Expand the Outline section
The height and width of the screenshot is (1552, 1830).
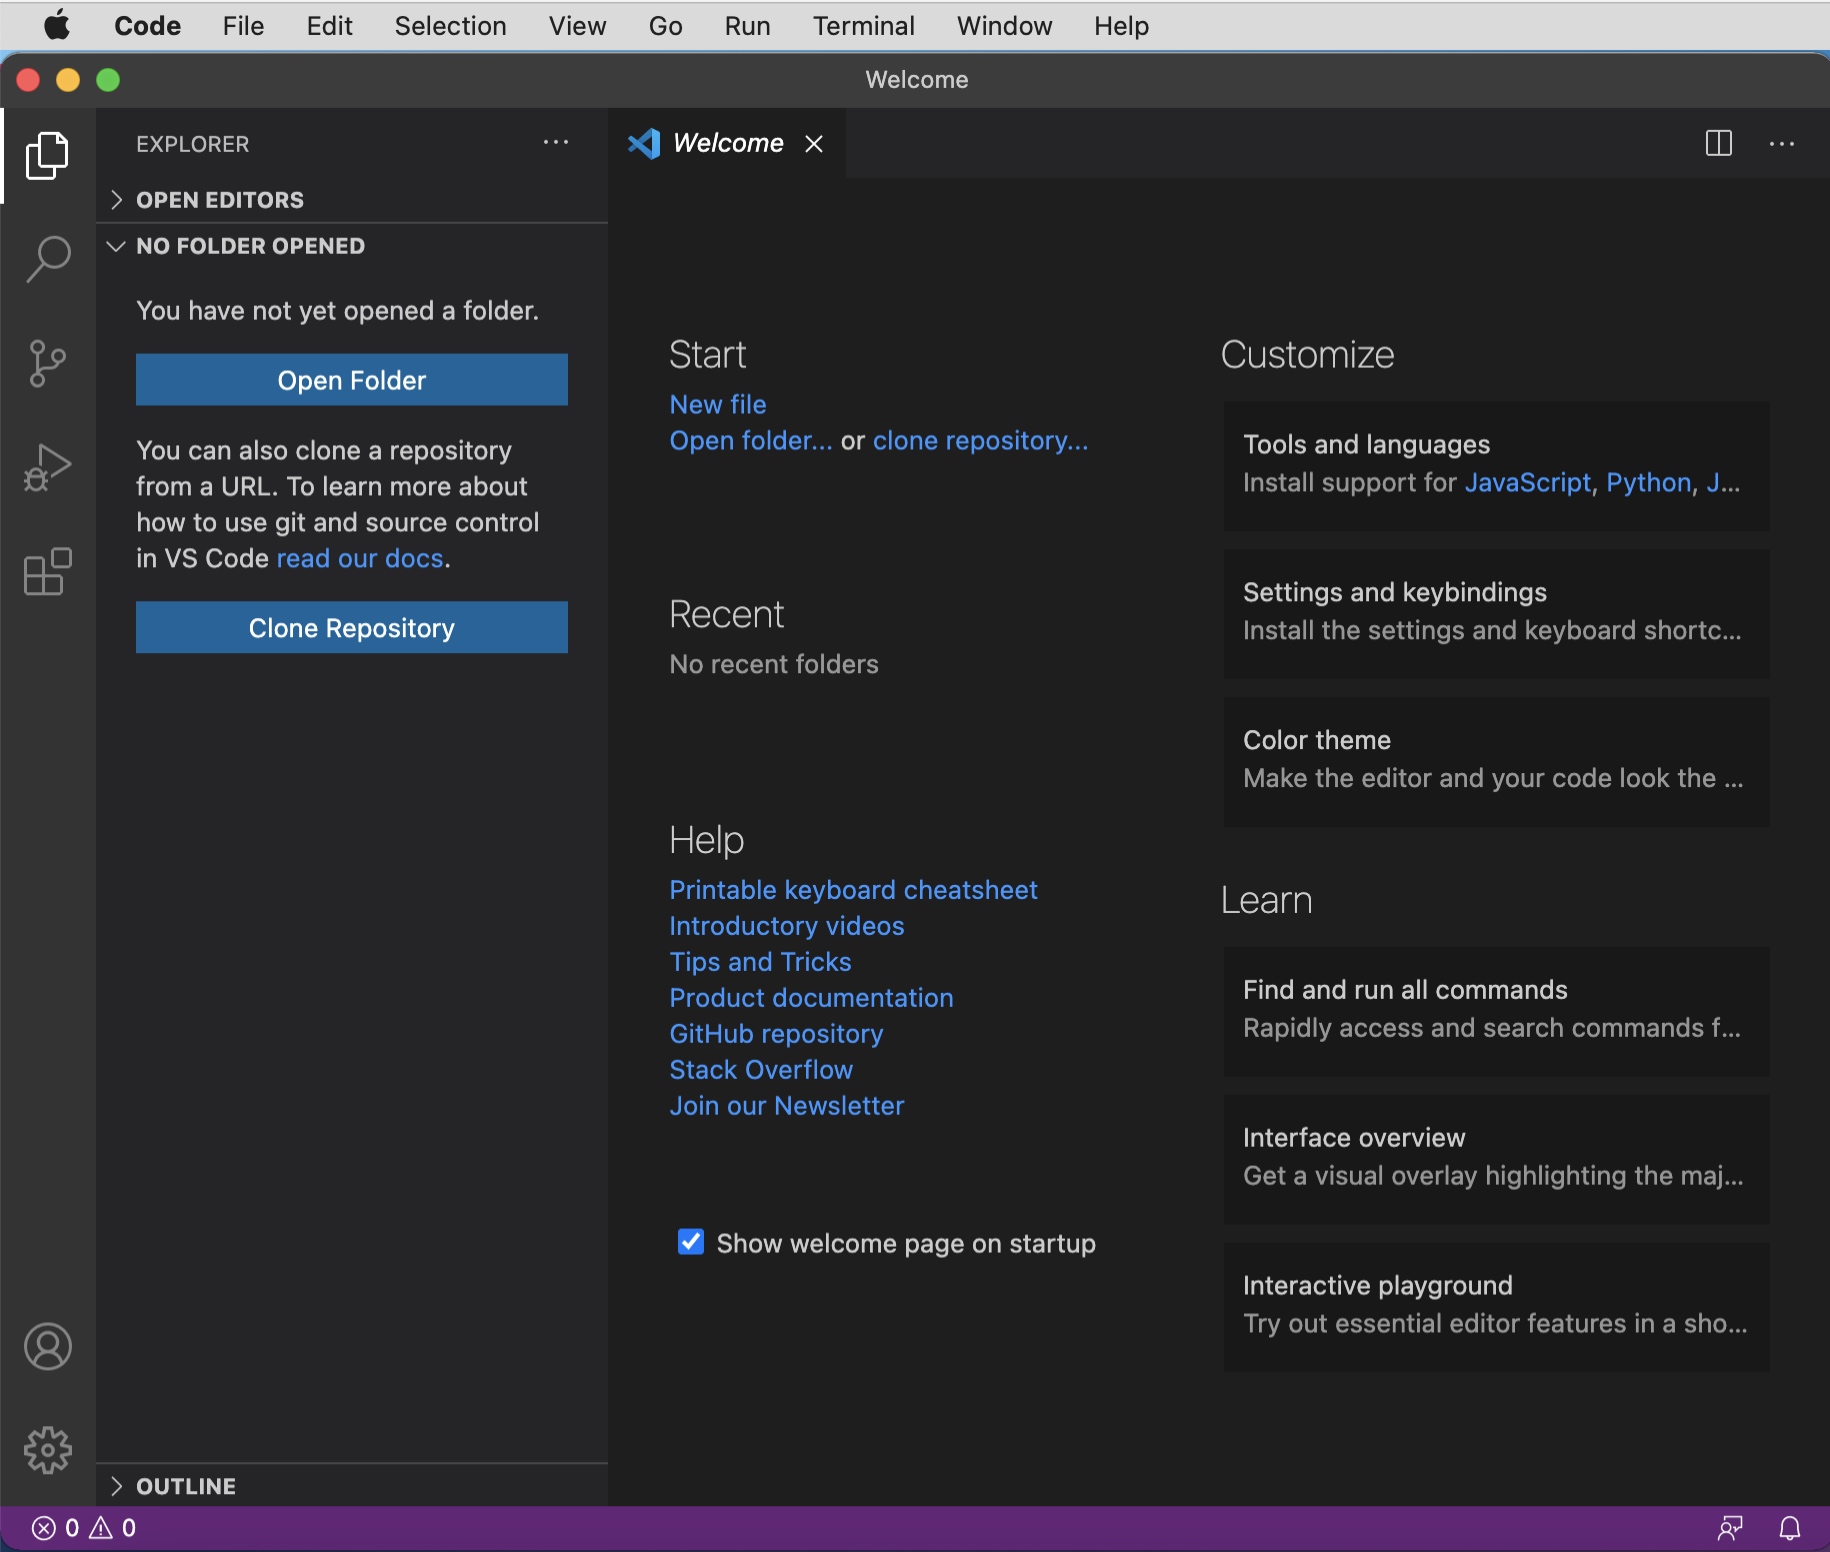coord(352,1486)
